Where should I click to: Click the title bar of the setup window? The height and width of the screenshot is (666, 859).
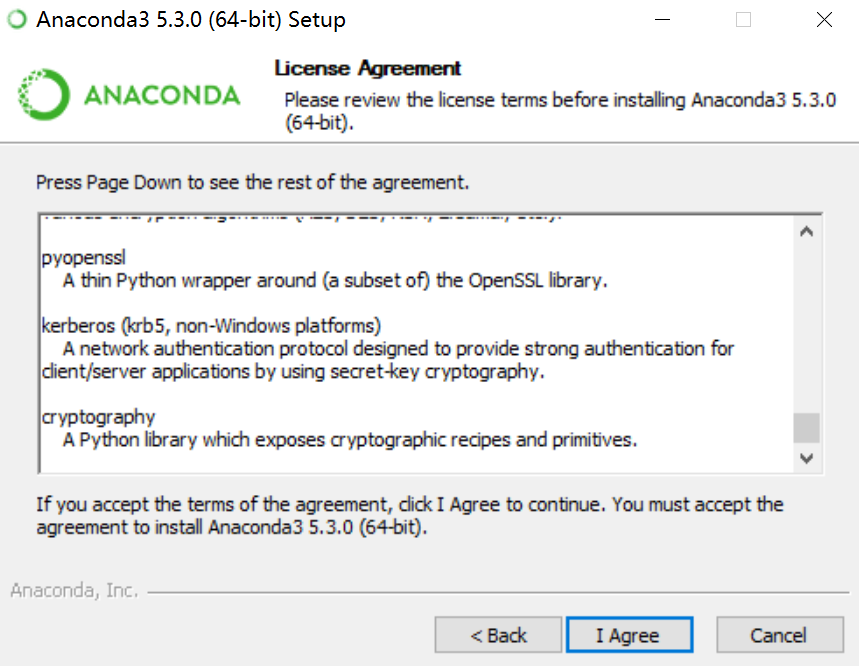400,19
